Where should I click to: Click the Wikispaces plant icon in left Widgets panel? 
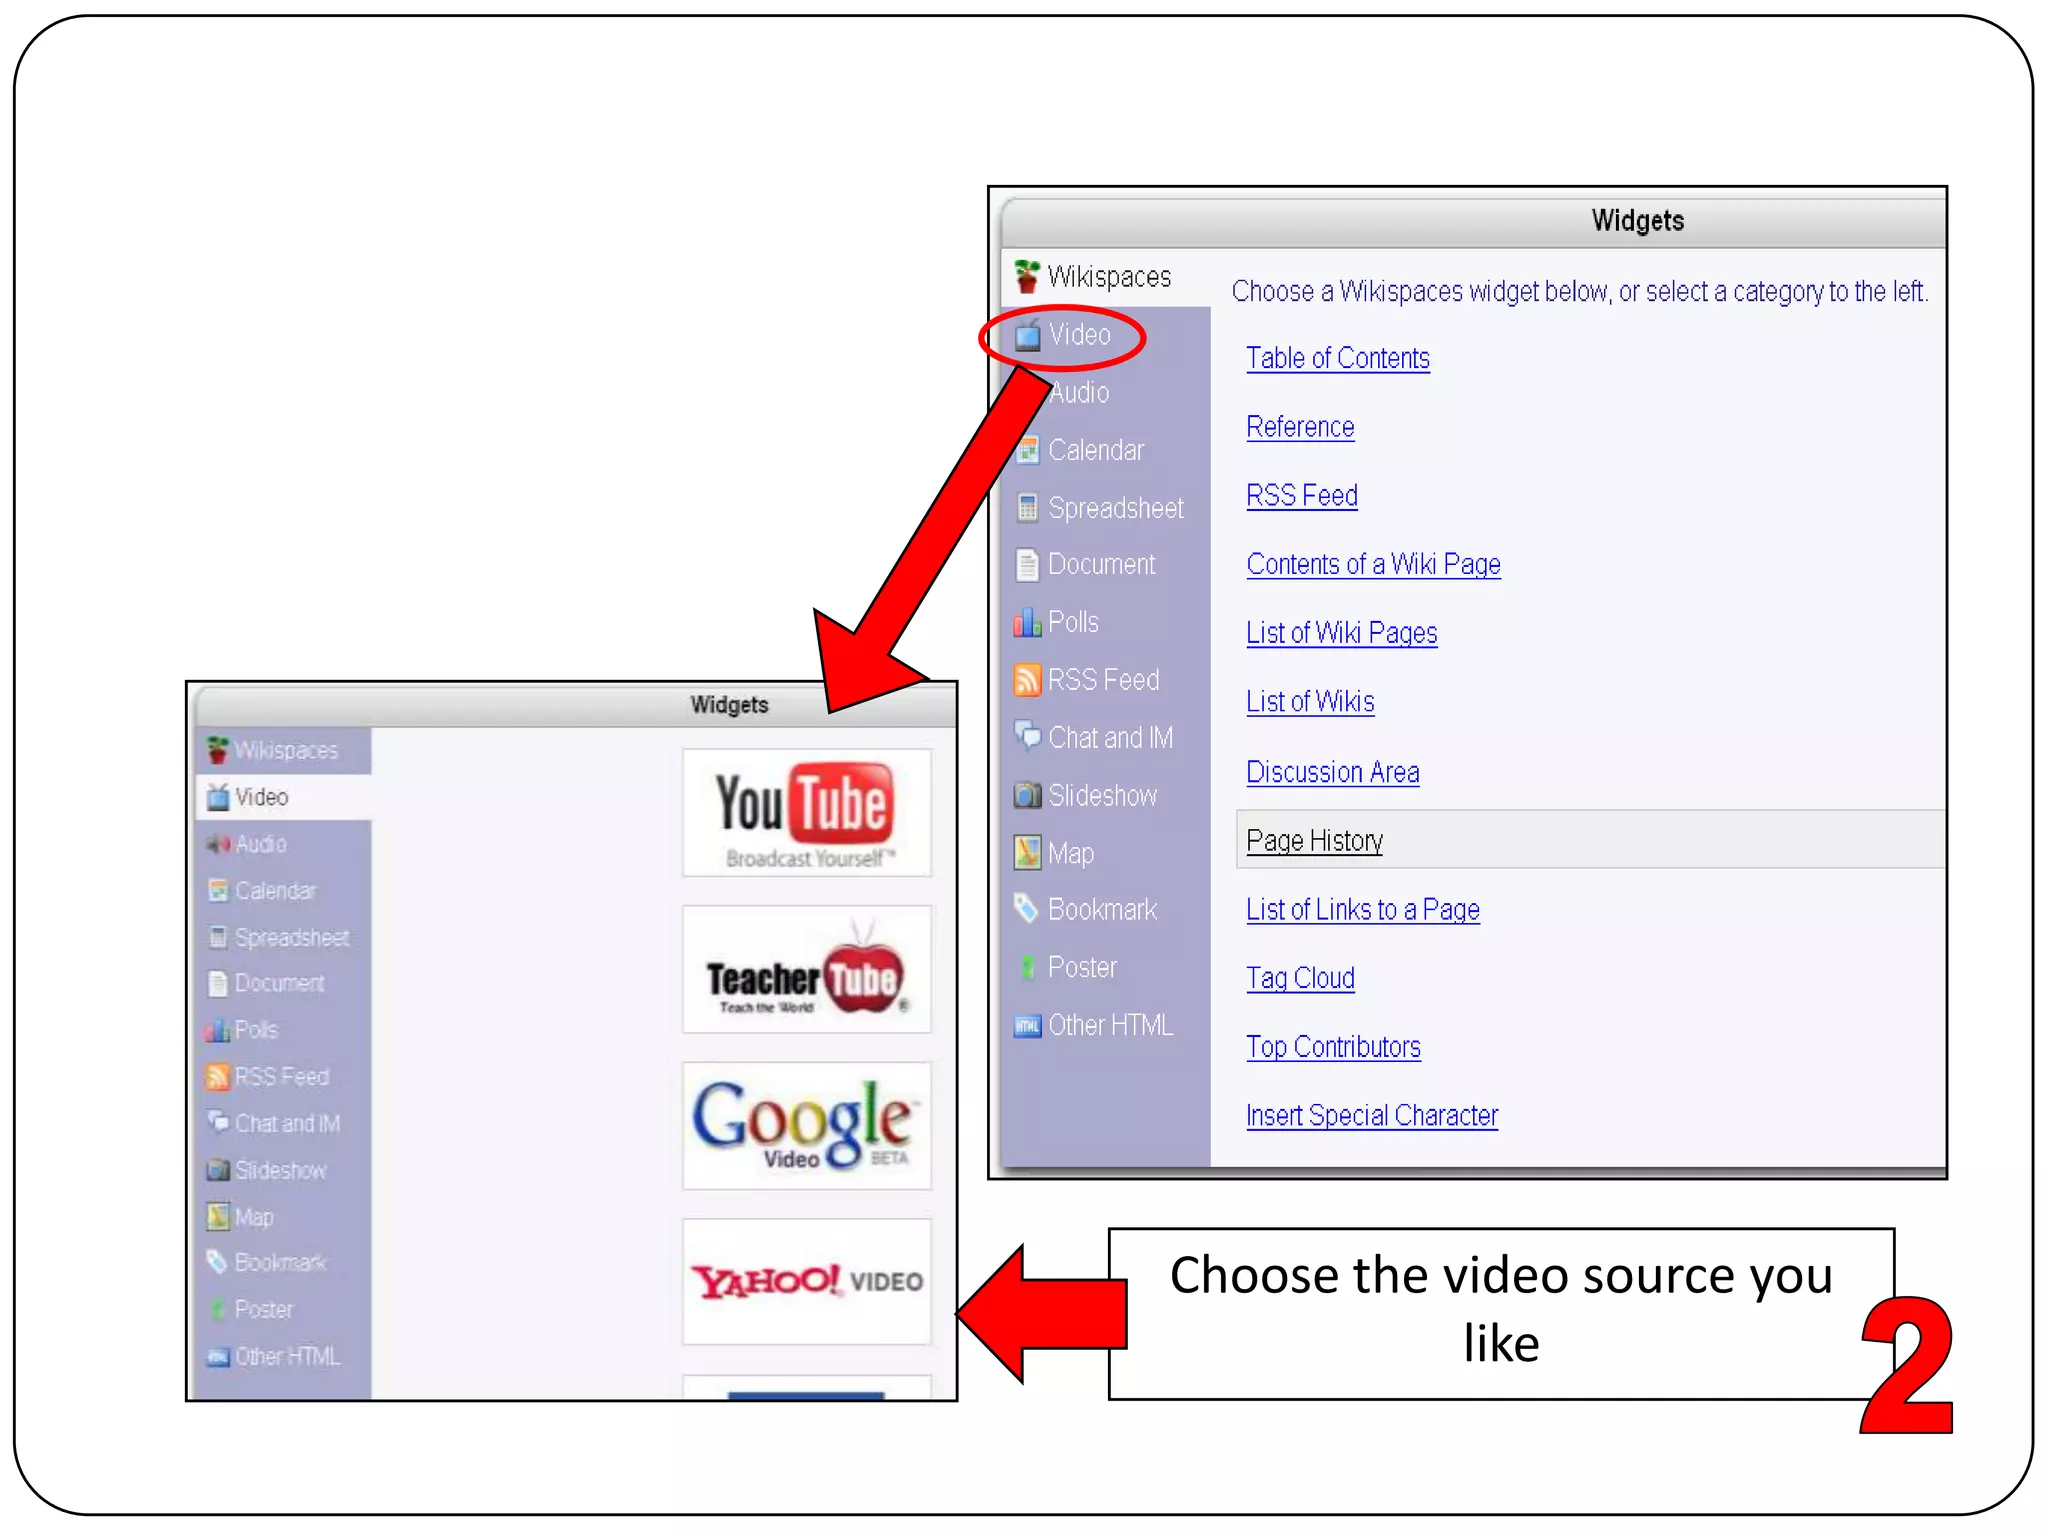tap(217, 749)
